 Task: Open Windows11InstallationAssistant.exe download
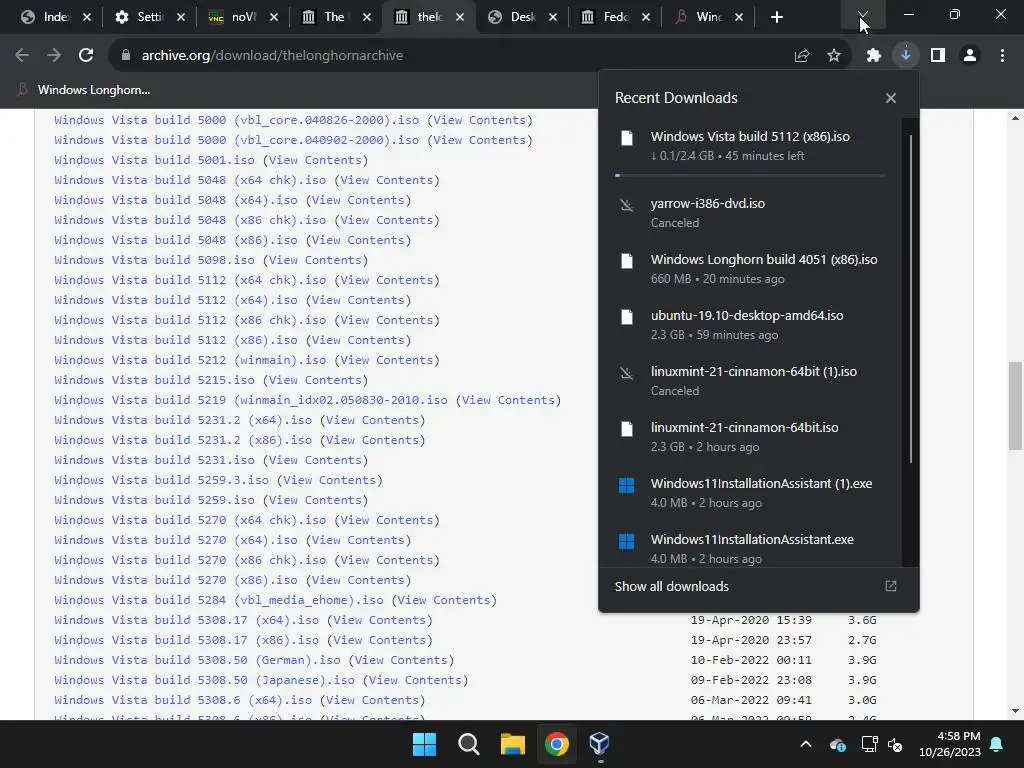point(750,549)
